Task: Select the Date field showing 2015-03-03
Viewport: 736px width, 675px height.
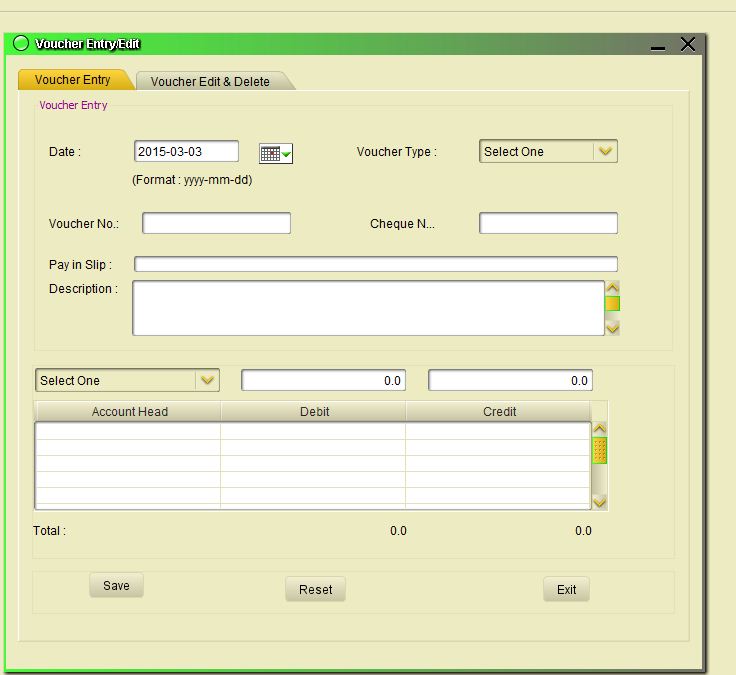Action: pos(186,152)
